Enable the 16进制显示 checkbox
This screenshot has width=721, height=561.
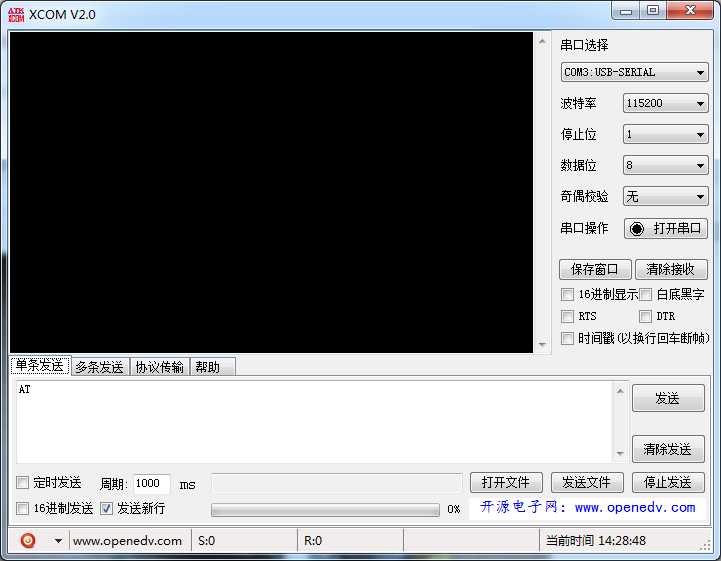[567, 294]
